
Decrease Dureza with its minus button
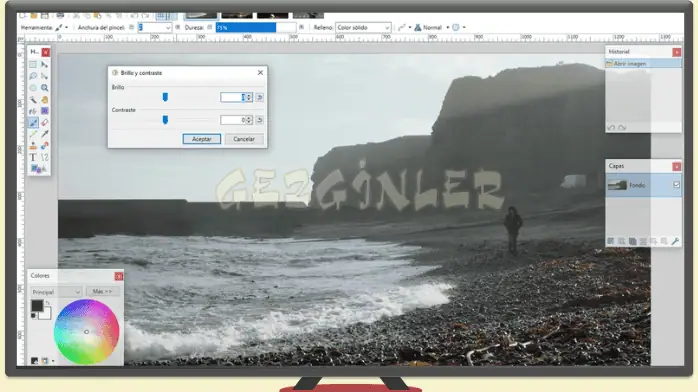210,28
